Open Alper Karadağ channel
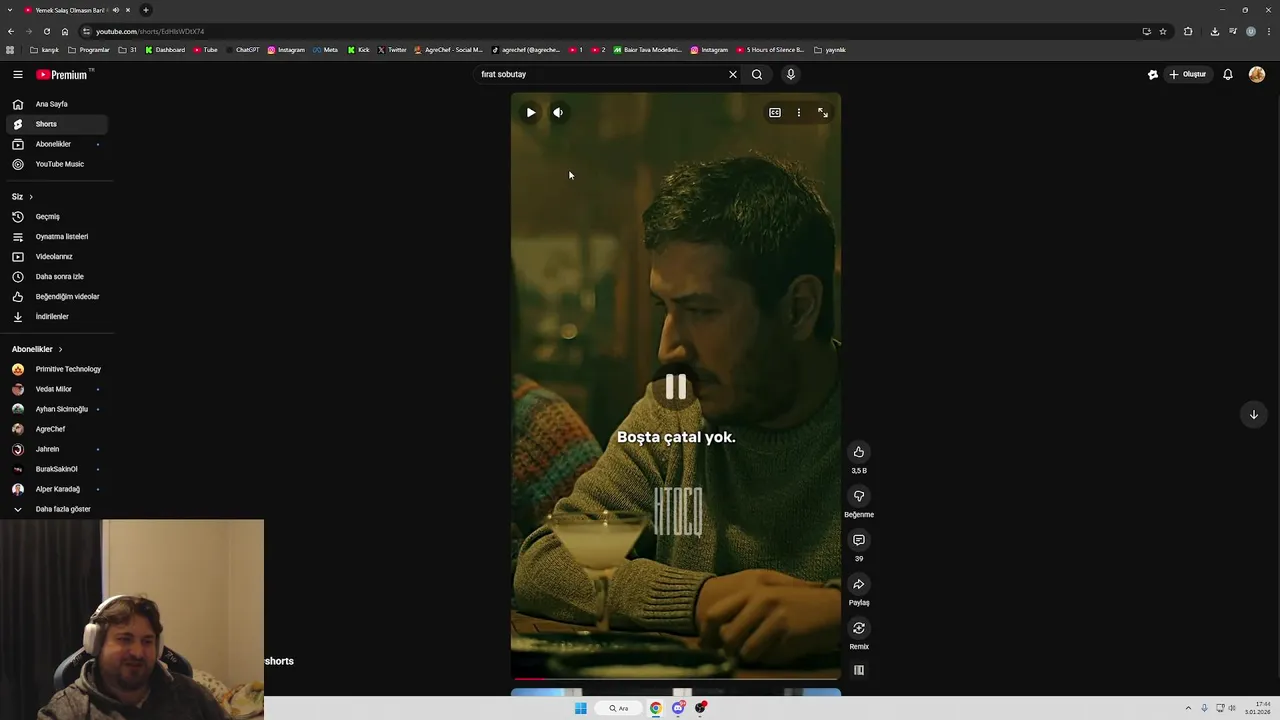1280x720 pixels. 56,489
